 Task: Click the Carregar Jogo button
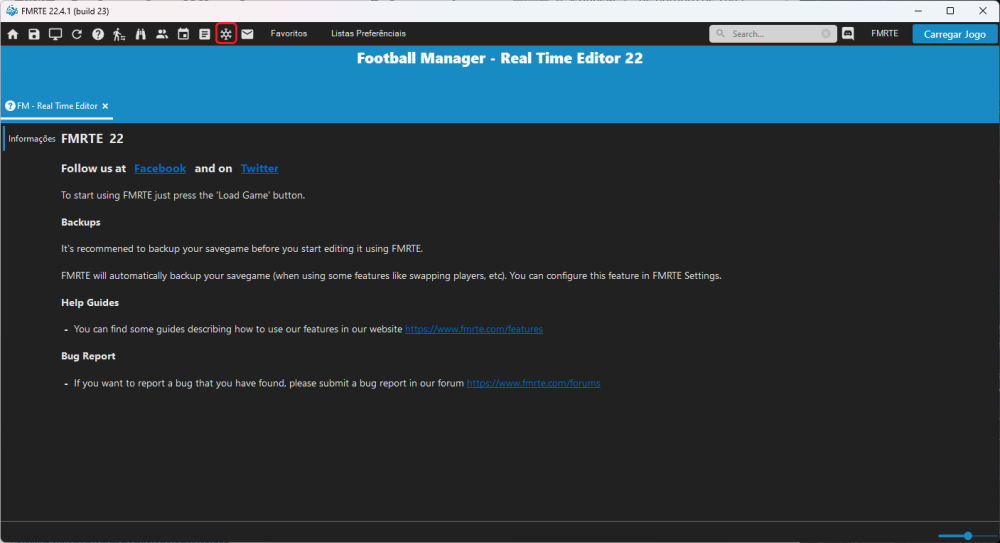954,34
